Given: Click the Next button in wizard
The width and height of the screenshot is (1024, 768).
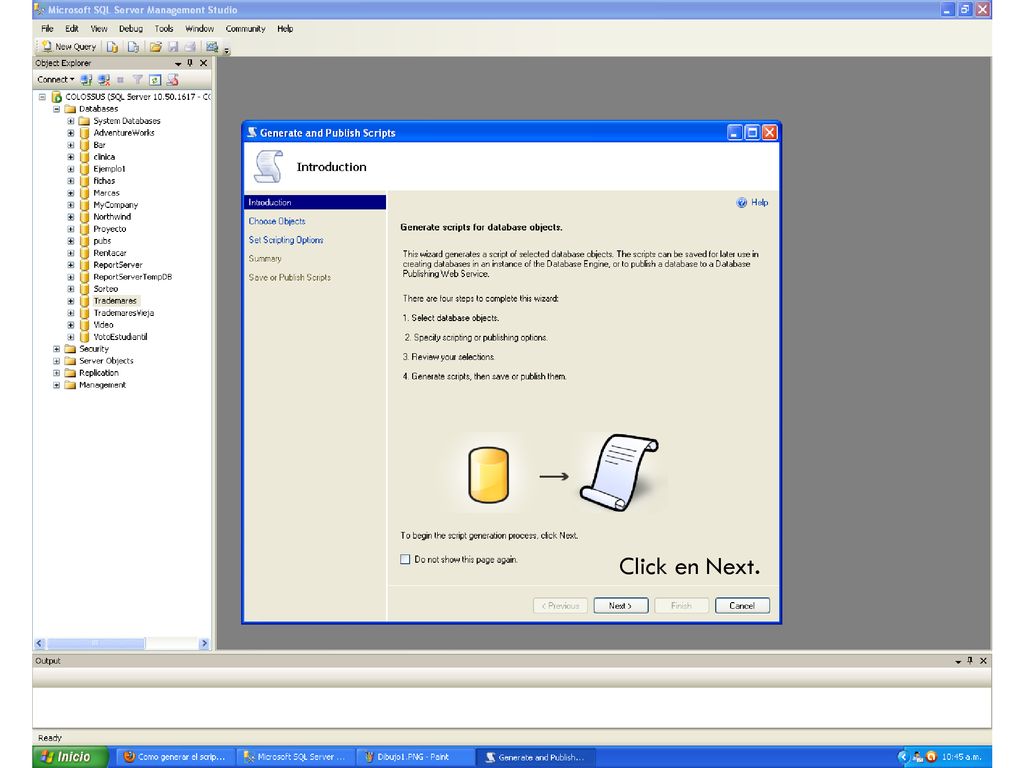Looking at the screenshot, I should point(620,605).
